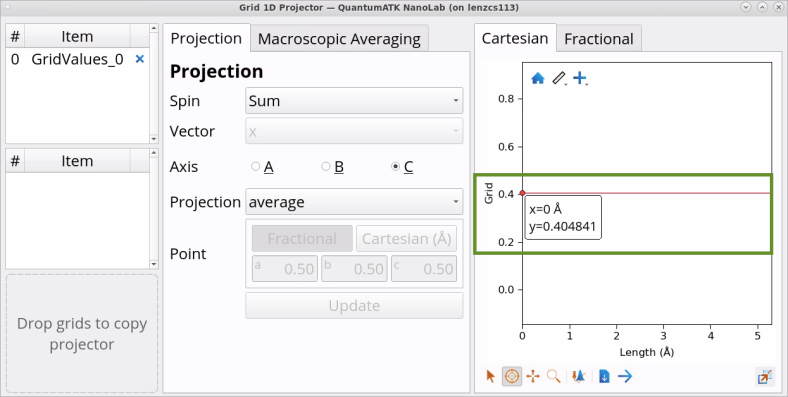Reset plot view with home icon
The width and height of the screenshot is (788, 397).
click(x=538, y=78)
